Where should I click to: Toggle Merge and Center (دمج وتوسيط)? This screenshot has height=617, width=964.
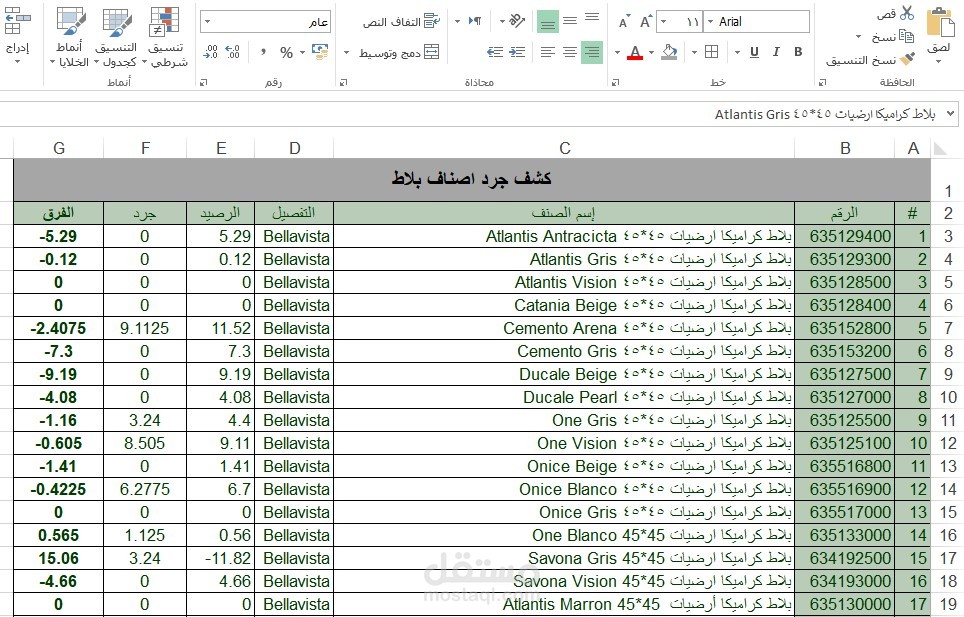[x=399, y=52]
